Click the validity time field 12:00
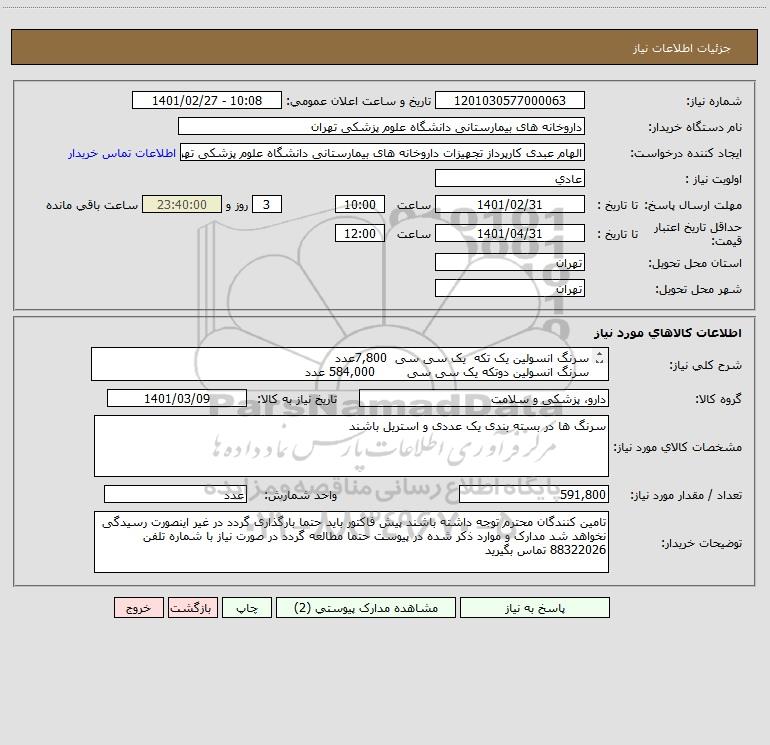Image resolution: width=770 pixels, height=745 pixels. pos(359,233)
